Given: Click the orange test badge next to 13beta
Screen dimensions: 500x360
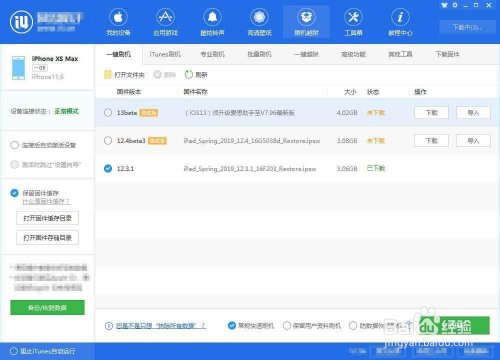Looking at the screenshot, I should (x=149, y=113).
